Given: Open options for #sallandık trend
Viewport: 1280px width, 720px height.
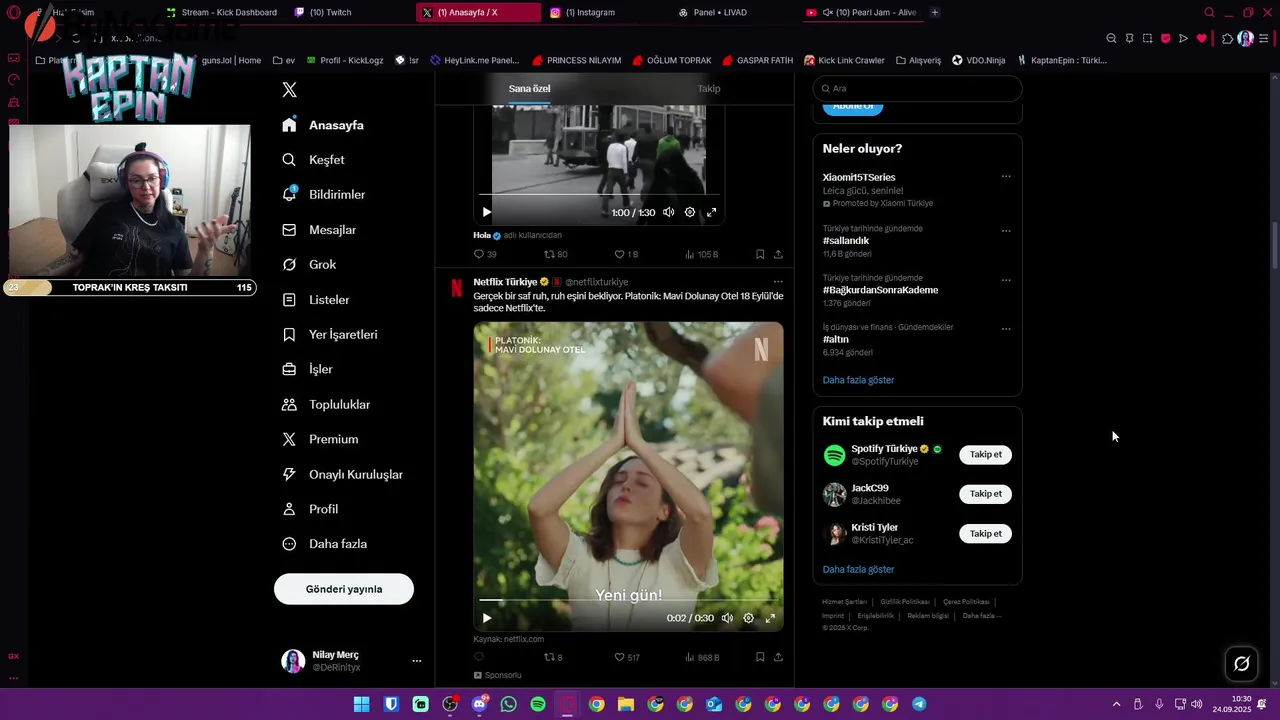Looking at the screenshot, I should coord(1006,230).
